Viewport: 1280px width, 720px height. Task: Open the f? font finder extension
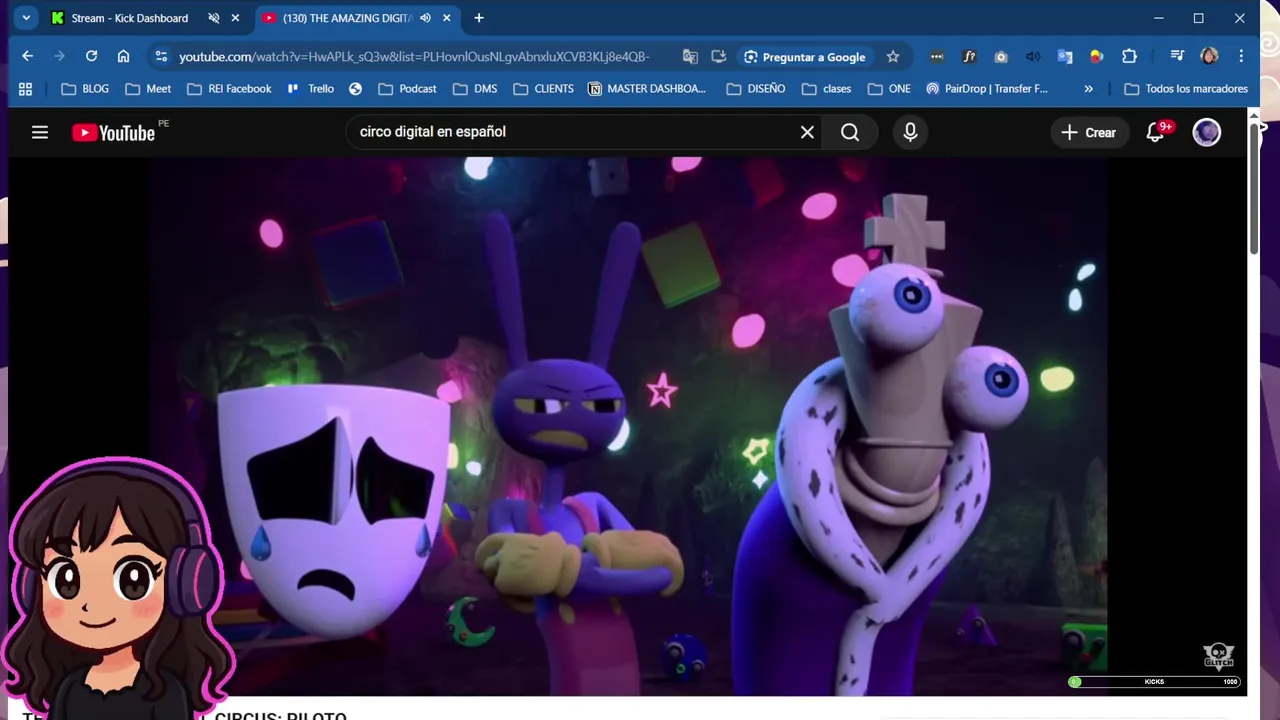coord(968,57)
